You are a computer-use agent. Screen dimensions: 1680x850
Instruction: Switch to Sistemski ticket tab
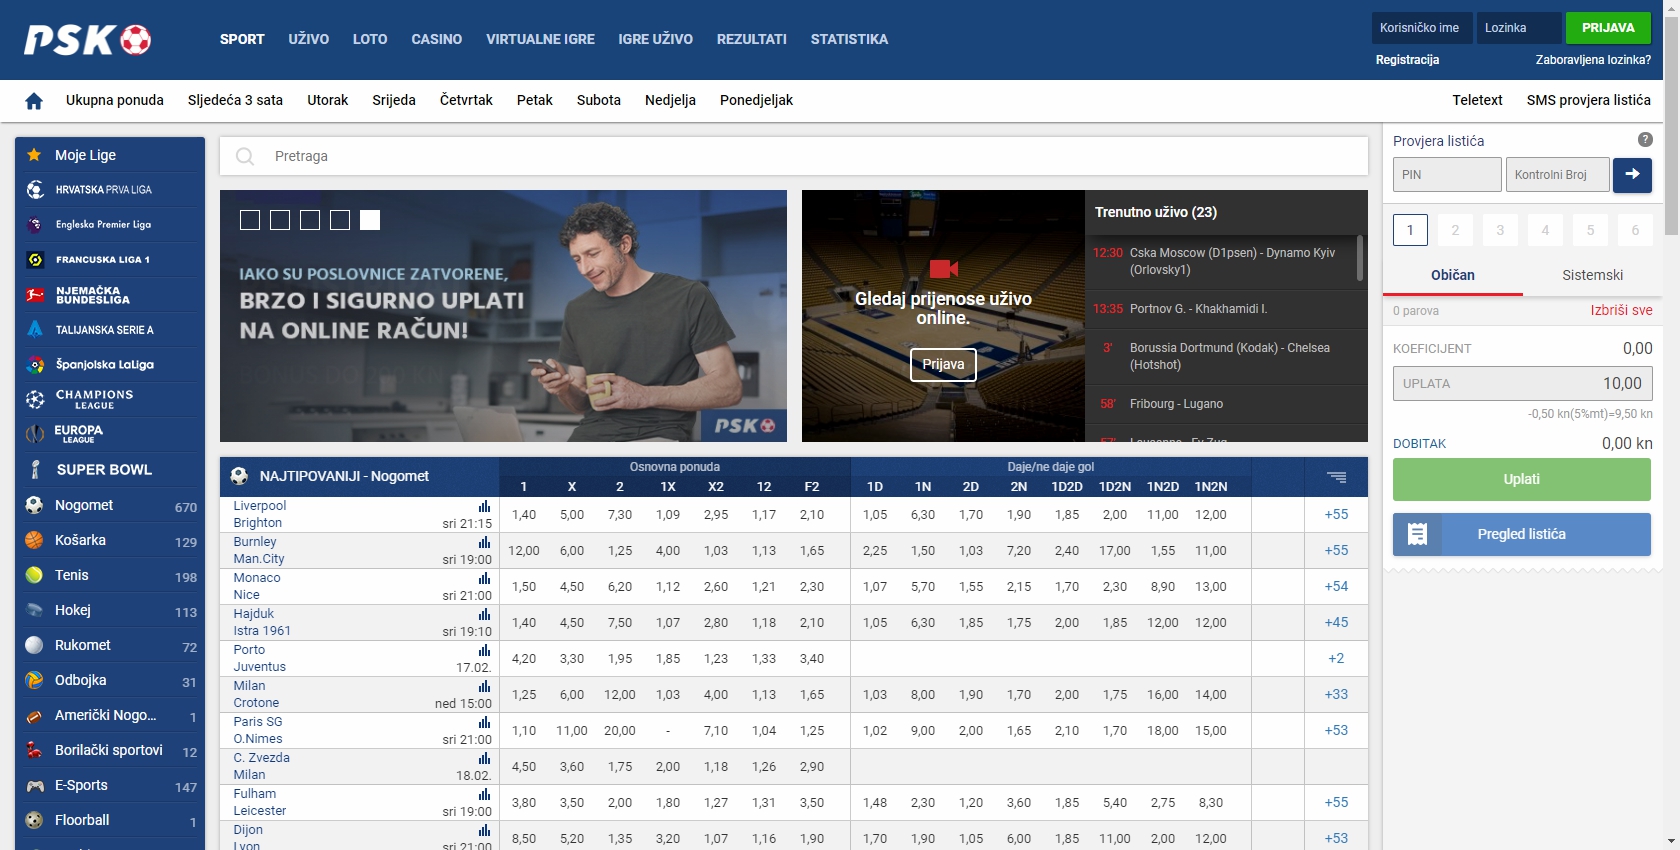tap(1592, 275)
